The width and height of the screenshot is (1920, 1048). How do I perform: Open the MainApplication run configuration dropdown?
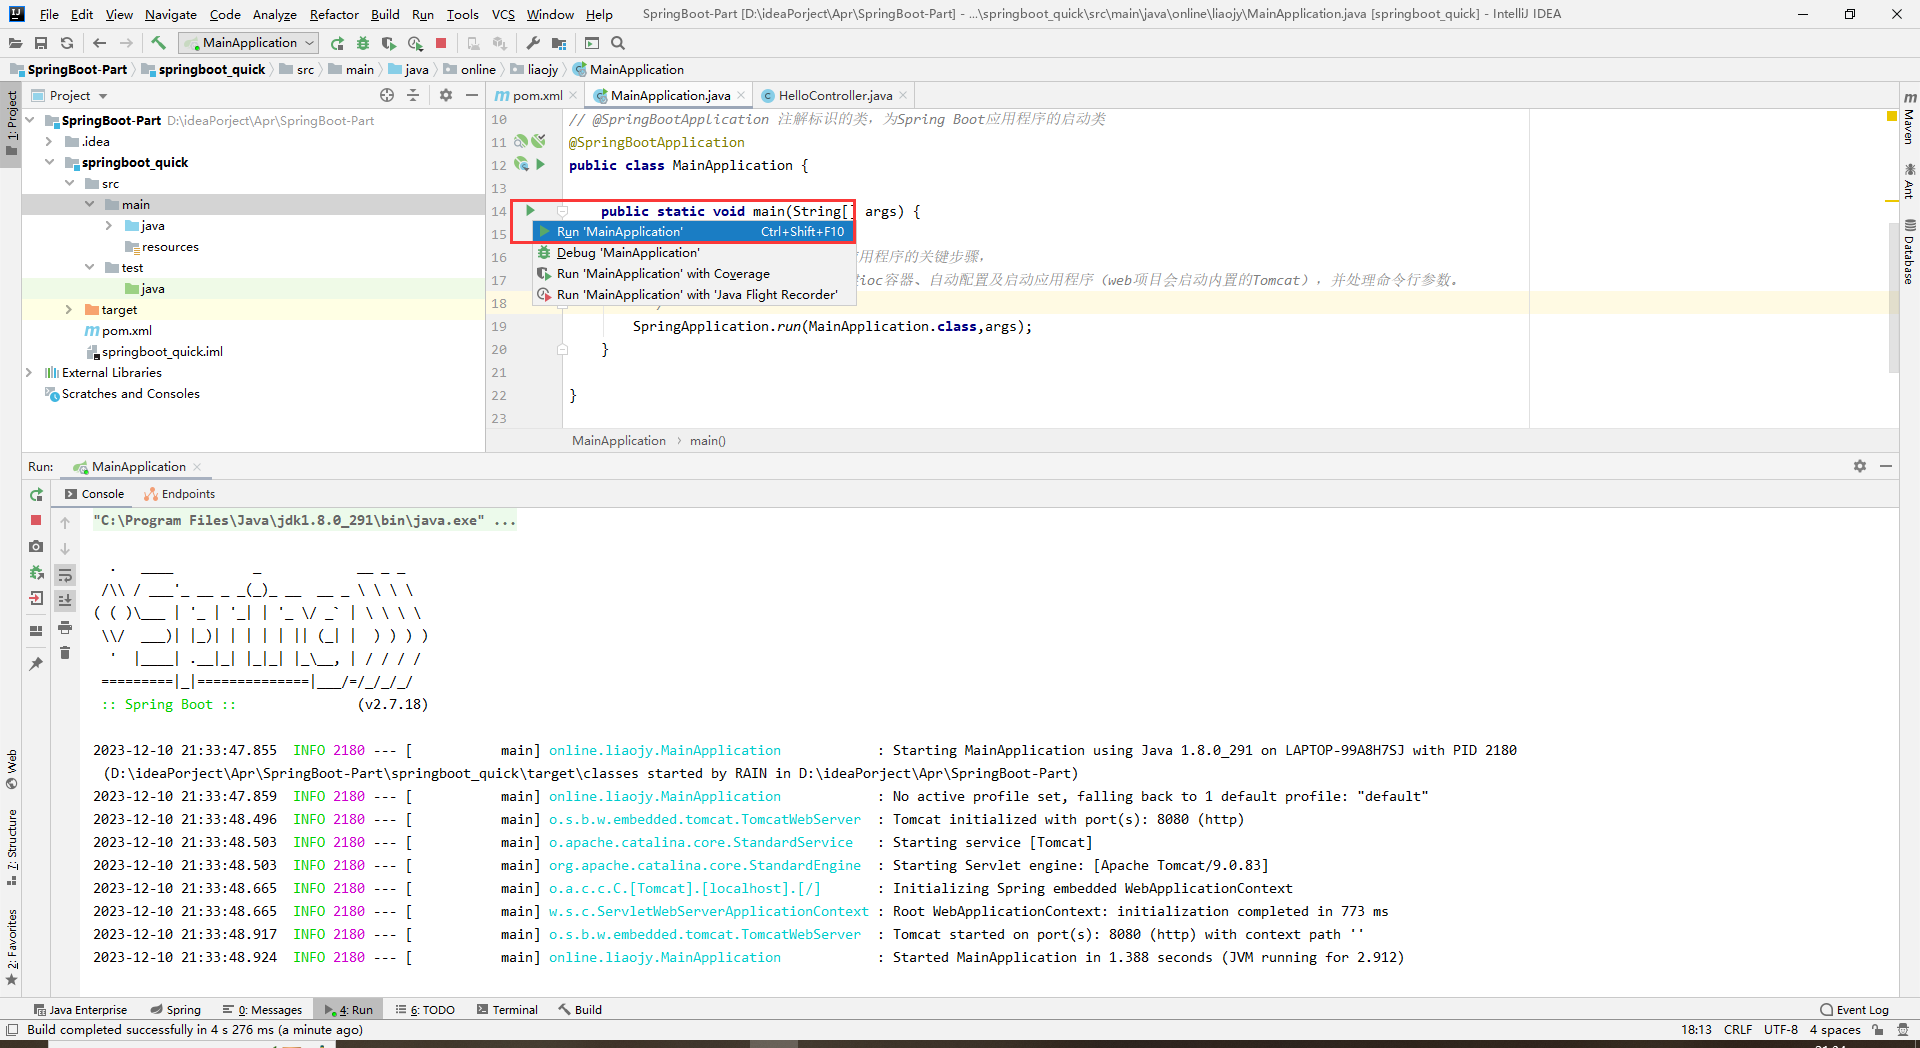(248, 43)
